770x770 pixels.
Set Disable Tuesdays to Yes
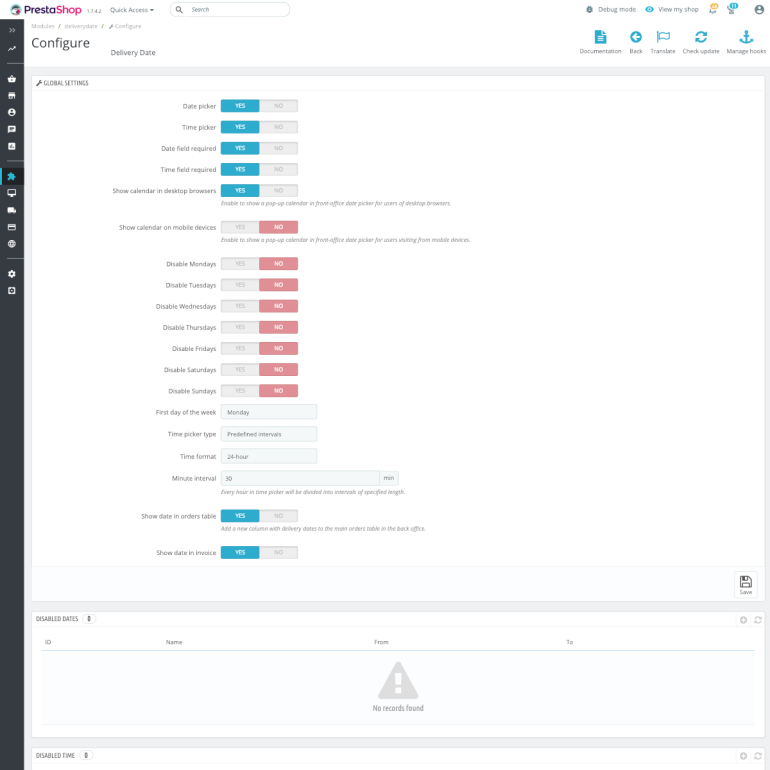[x=240, y=285]
